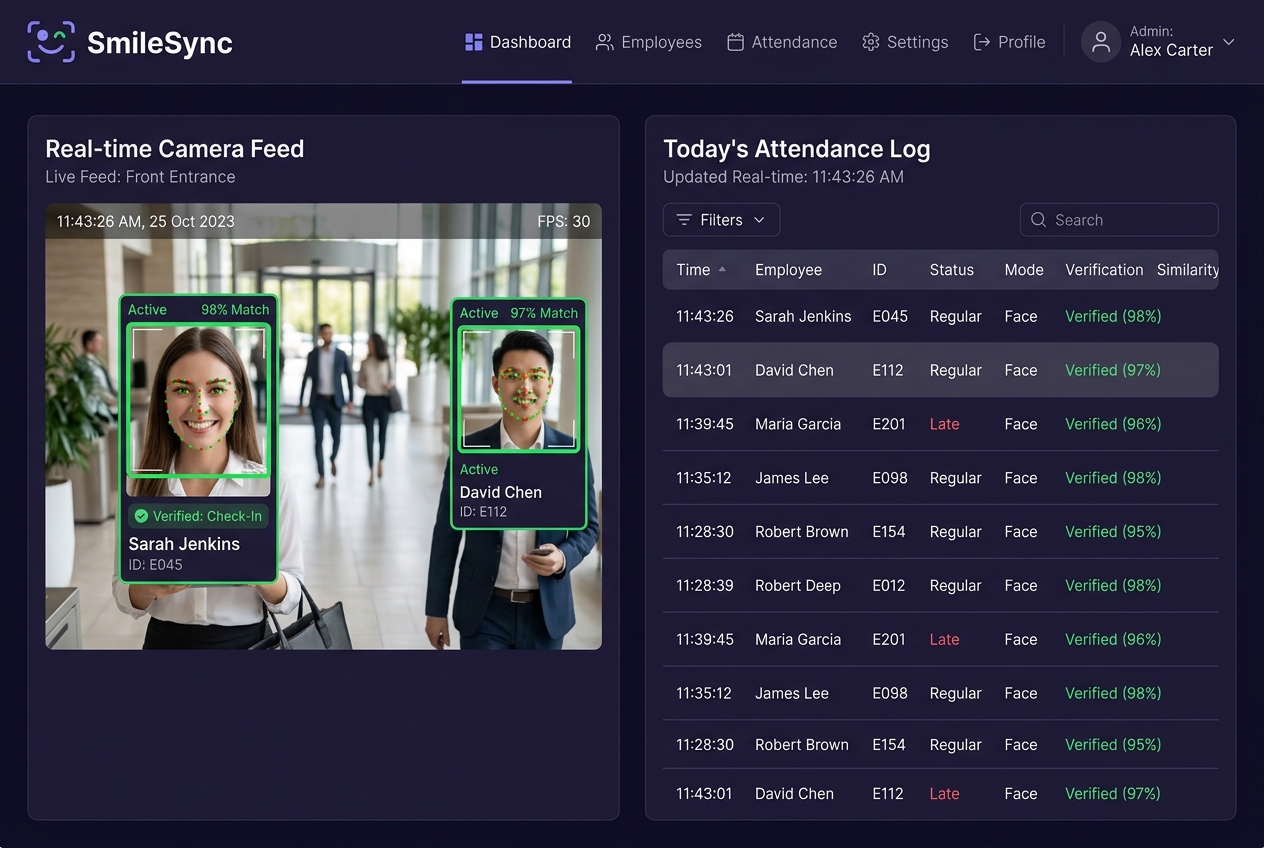Click the Search input field
This screenshot has height=848, width=1264.
pyautogui.click(x=1119, y=220)
